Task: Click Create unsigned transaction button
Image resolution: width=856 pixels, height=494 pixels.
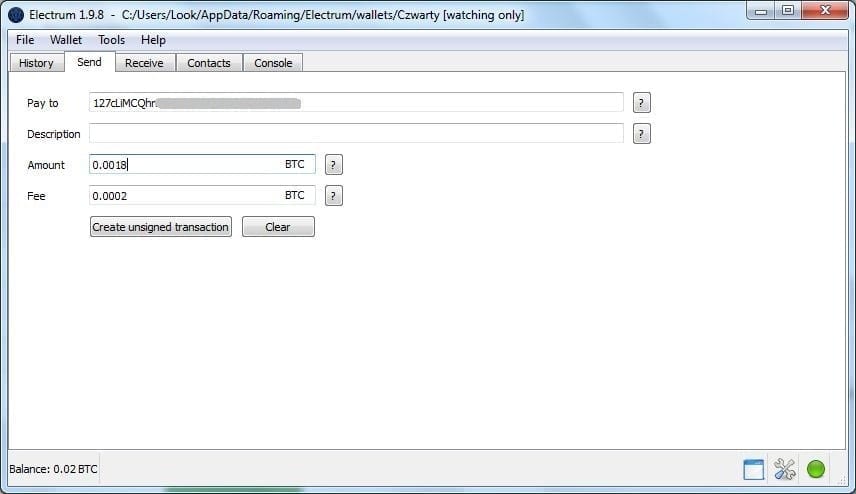Action: [160, 227]
